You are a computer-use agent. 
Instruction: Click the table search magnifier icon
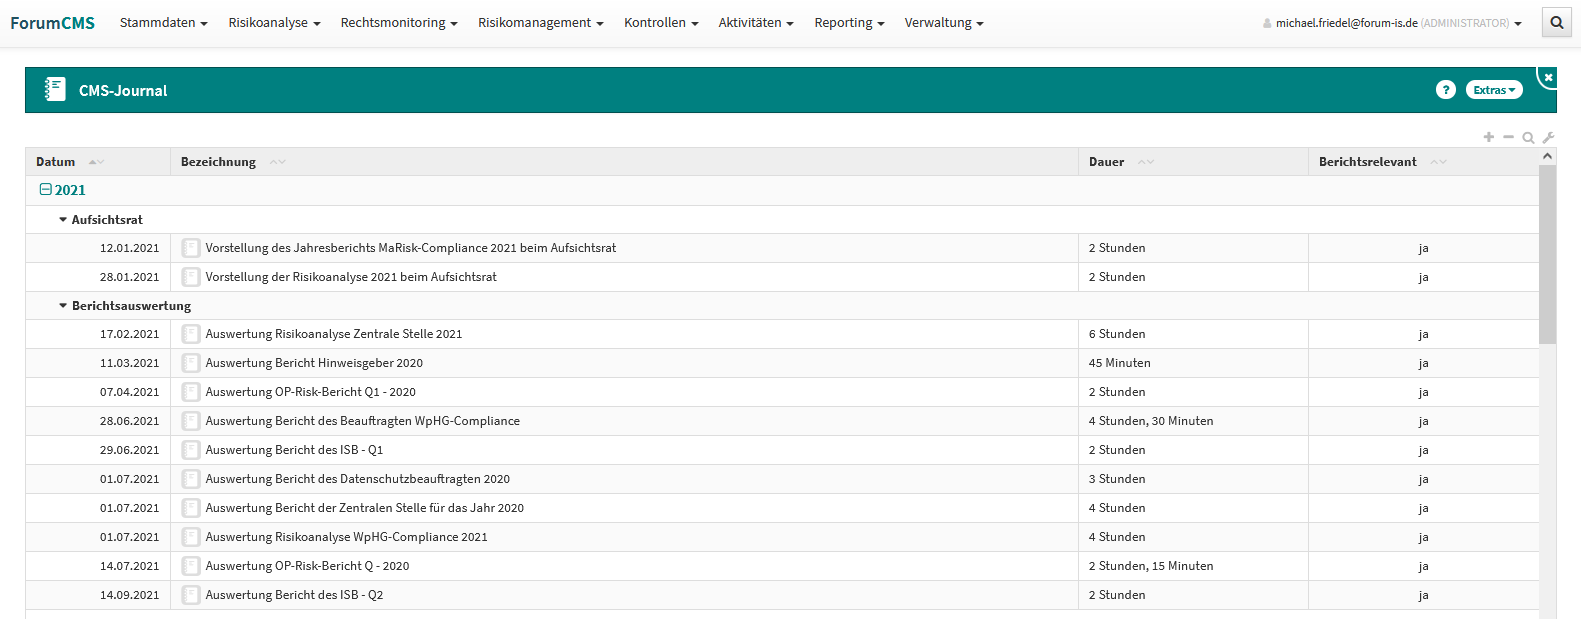pos(1528,138)
